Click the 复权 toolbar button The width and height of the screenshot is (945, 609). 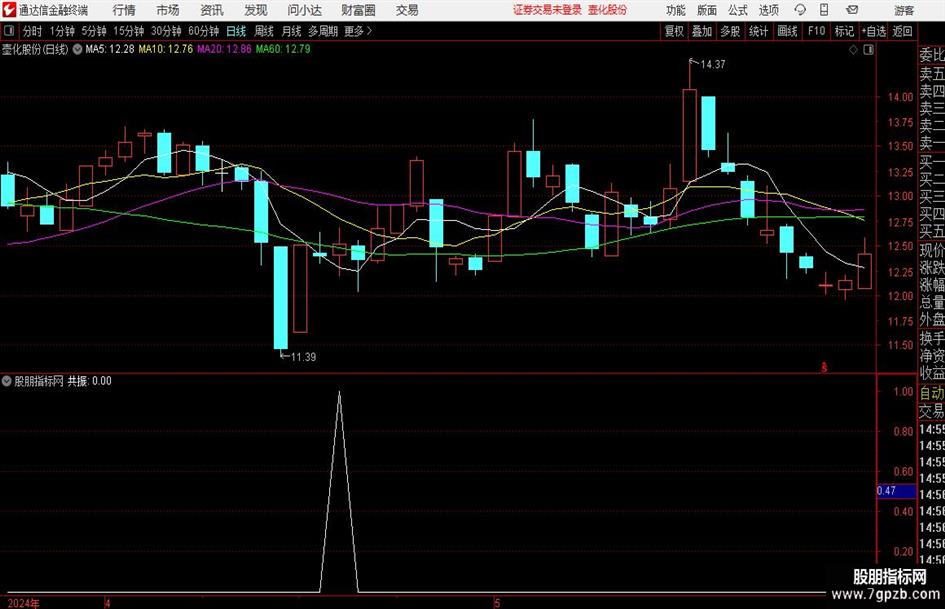(x=674, y=31)
